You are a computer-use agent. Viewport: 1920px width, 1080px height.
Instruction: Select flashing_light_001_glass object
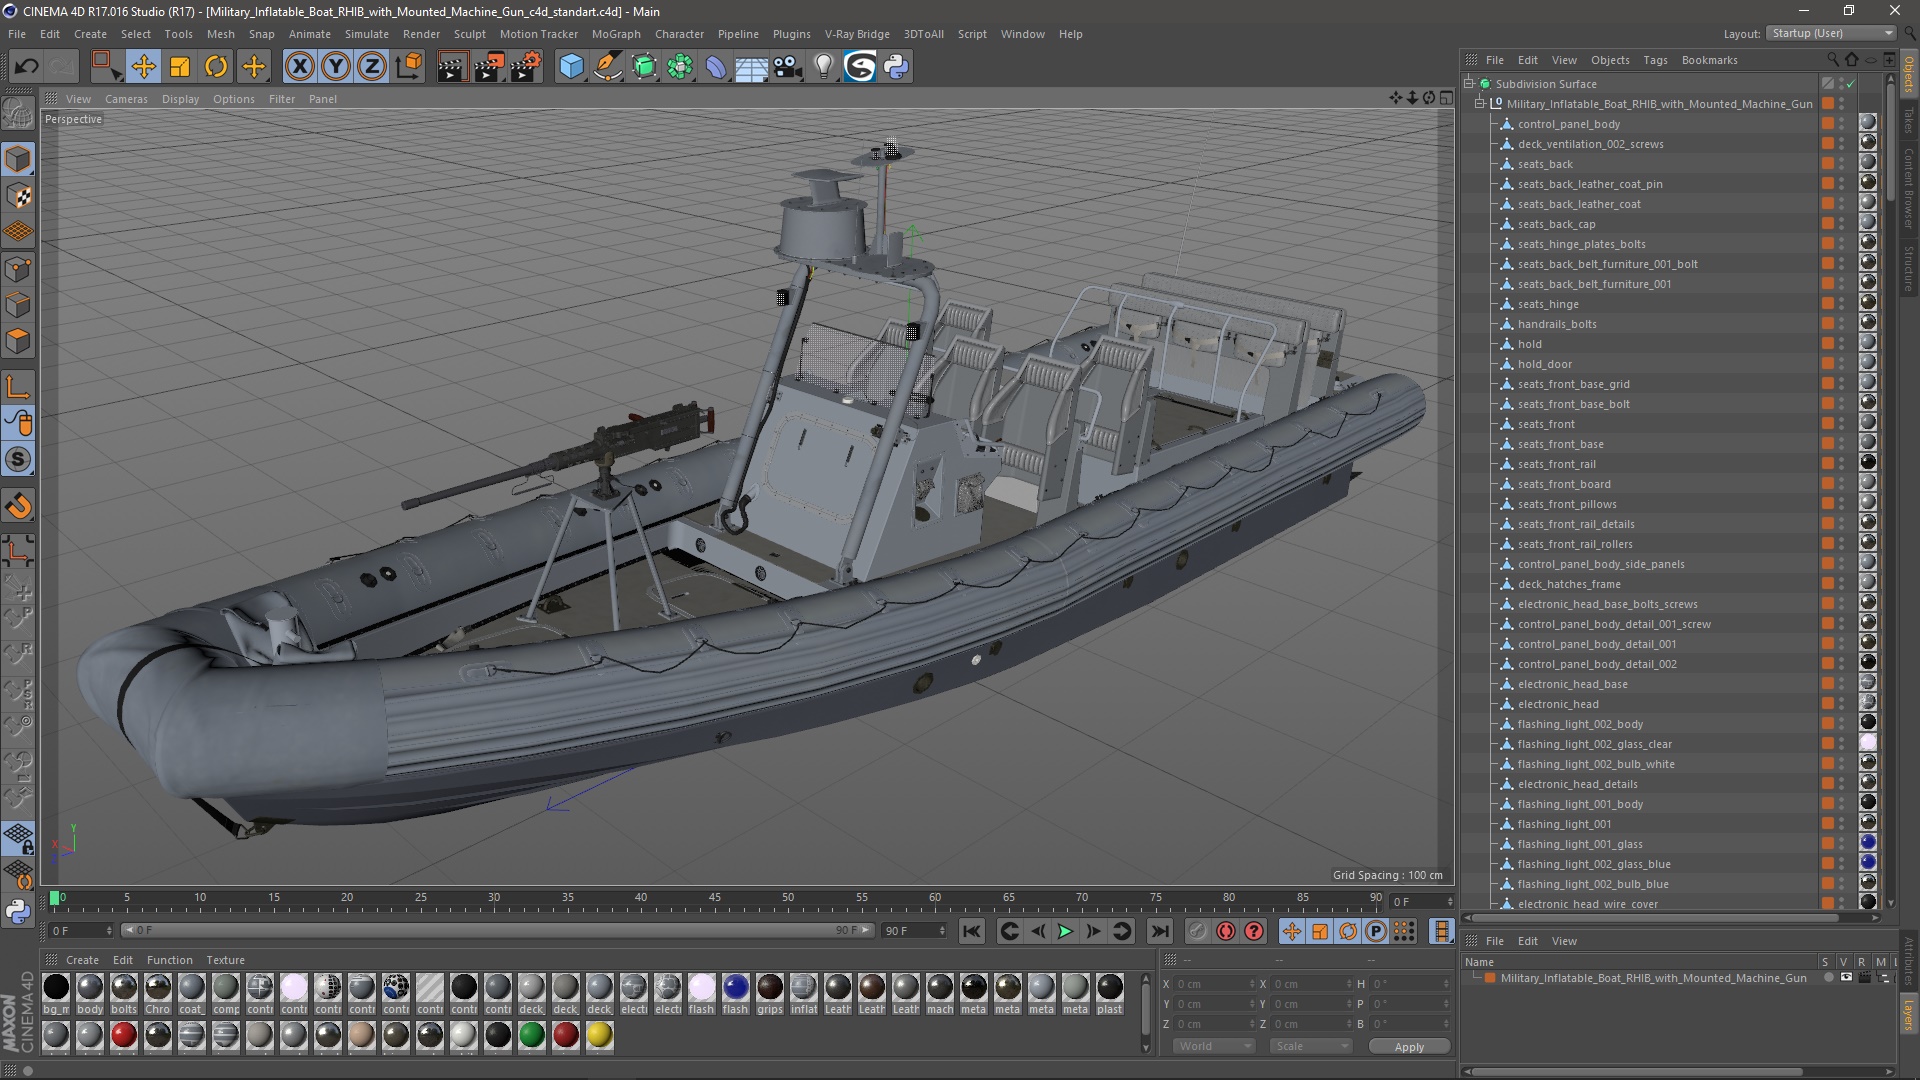pos(1579,844)
